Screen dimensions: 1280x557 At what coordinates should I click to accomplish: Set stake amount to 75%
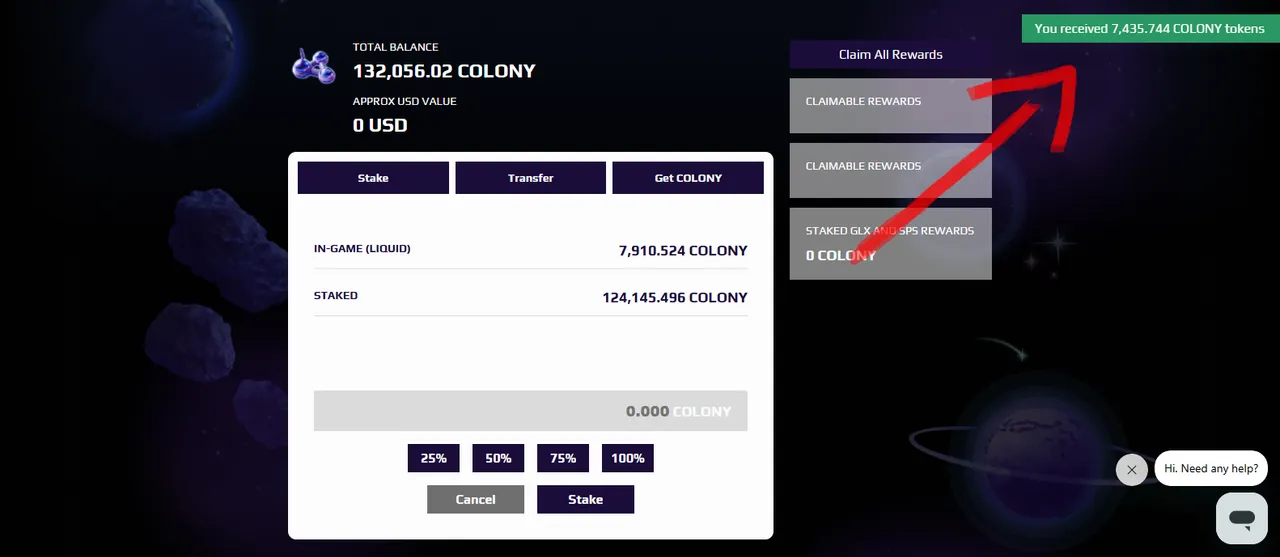[x=563, y=458]
